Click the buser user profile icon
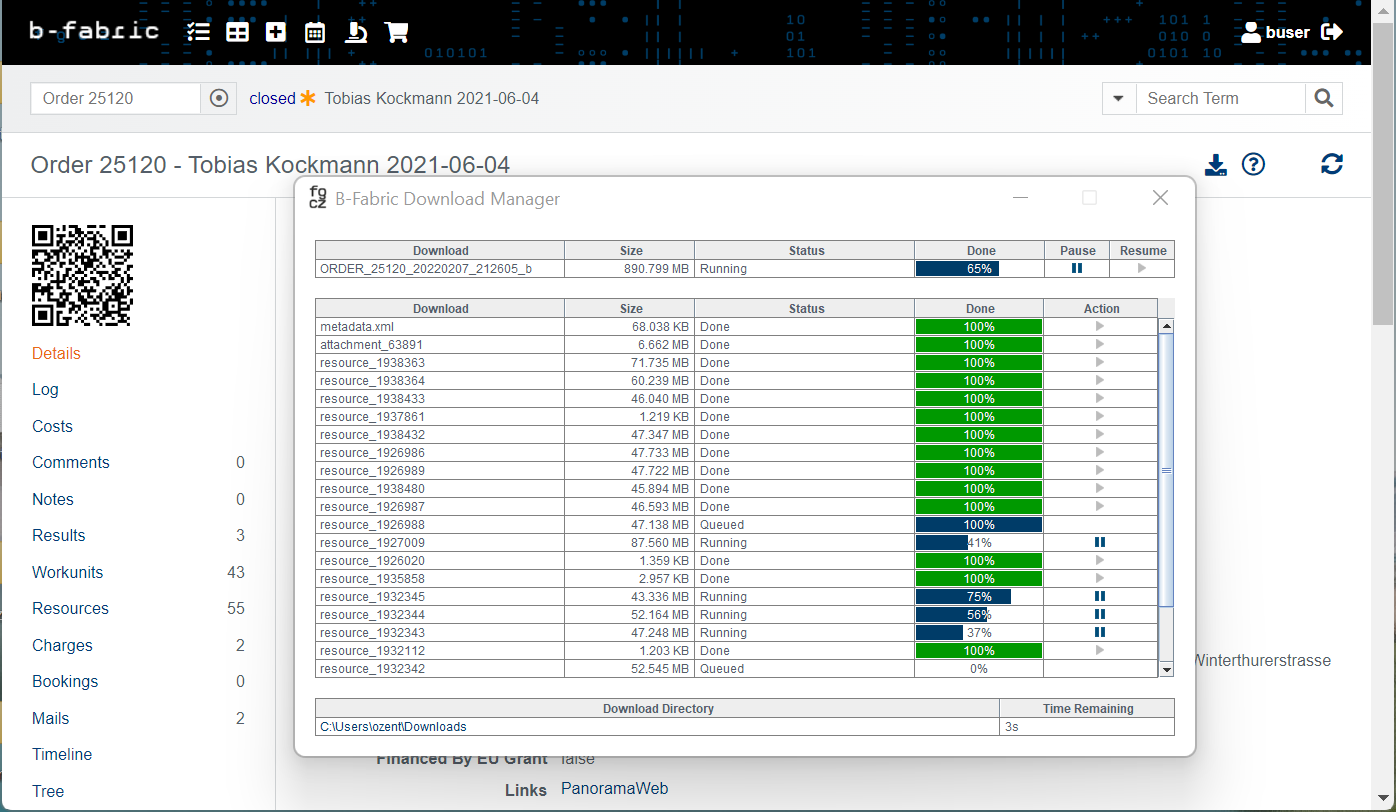This screenshot has width=1396, height=812. tap(1250, 32)
